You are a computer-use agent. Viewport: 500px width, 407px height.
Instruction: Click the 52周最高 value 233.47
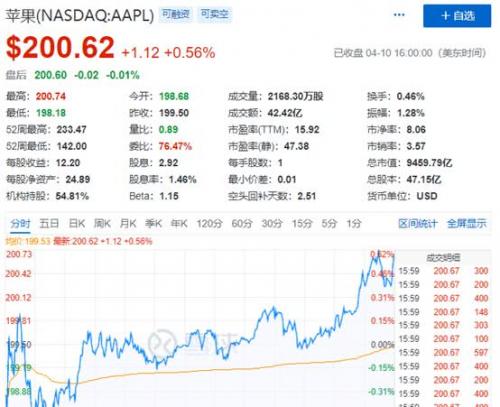71,129
